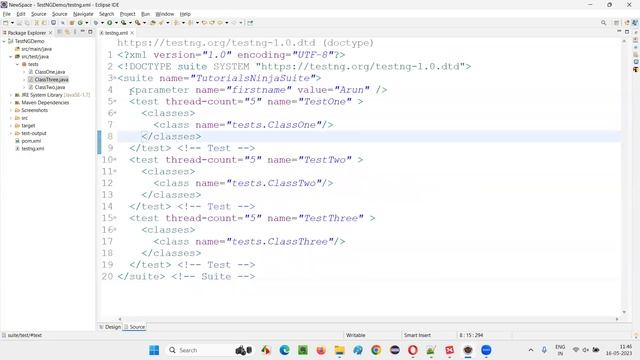The width and height of the screenshot is (640, 360).
Task: Maximize the Package Explorer view
Action: pos(90,32)
